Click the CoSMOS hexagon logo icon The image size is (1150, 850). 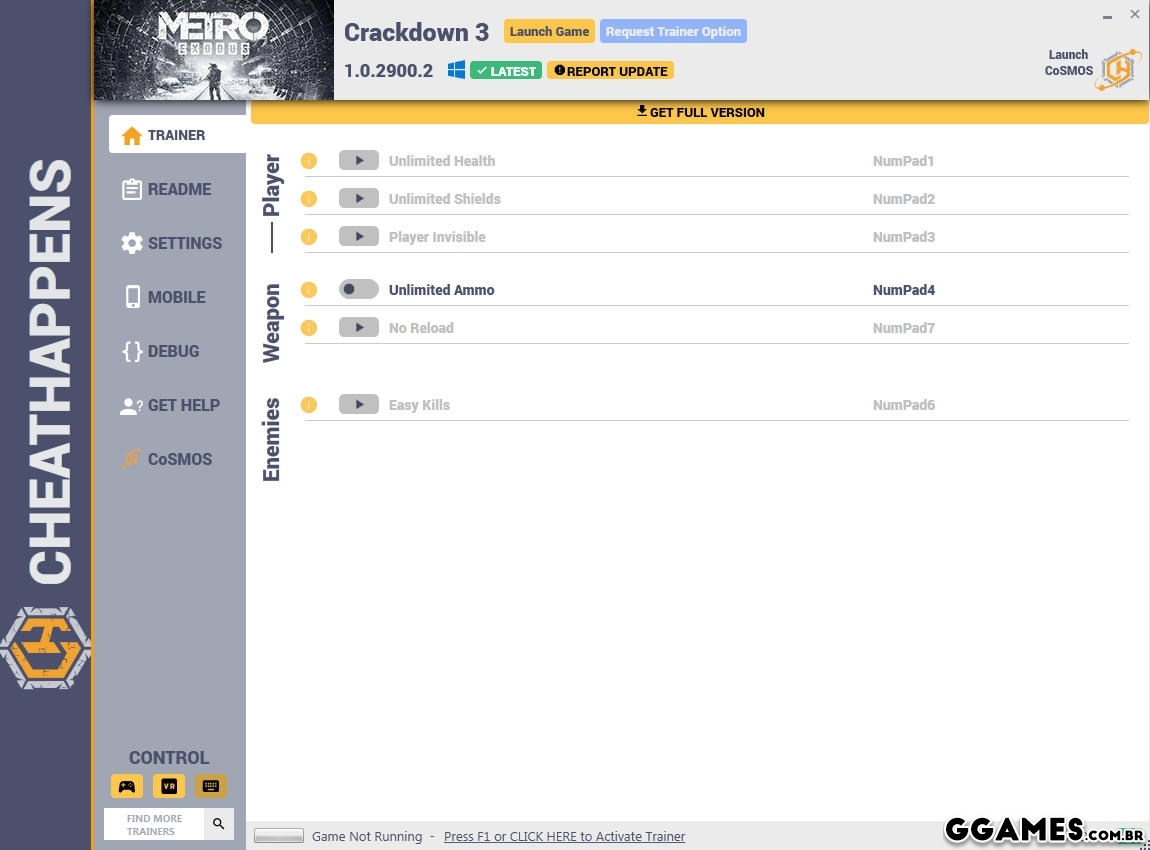click(1118, 69)
